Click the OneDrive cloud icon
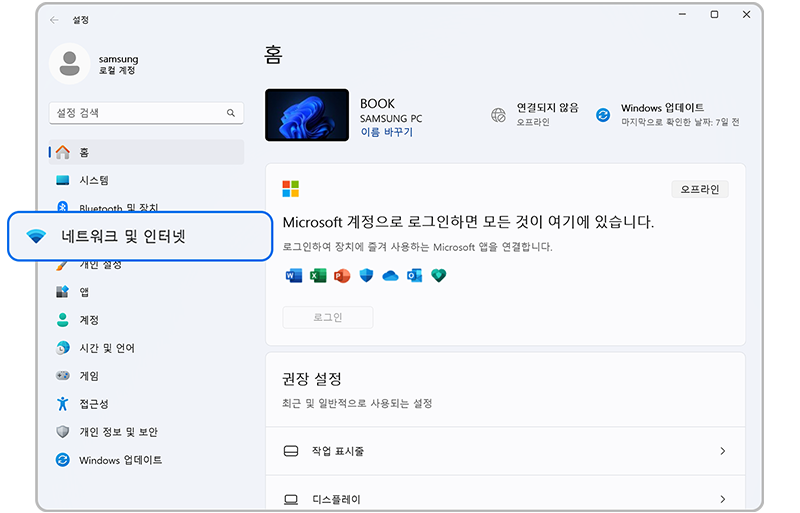Image resolution: width=800 pixels, height=513 pixels. [390, 276]
